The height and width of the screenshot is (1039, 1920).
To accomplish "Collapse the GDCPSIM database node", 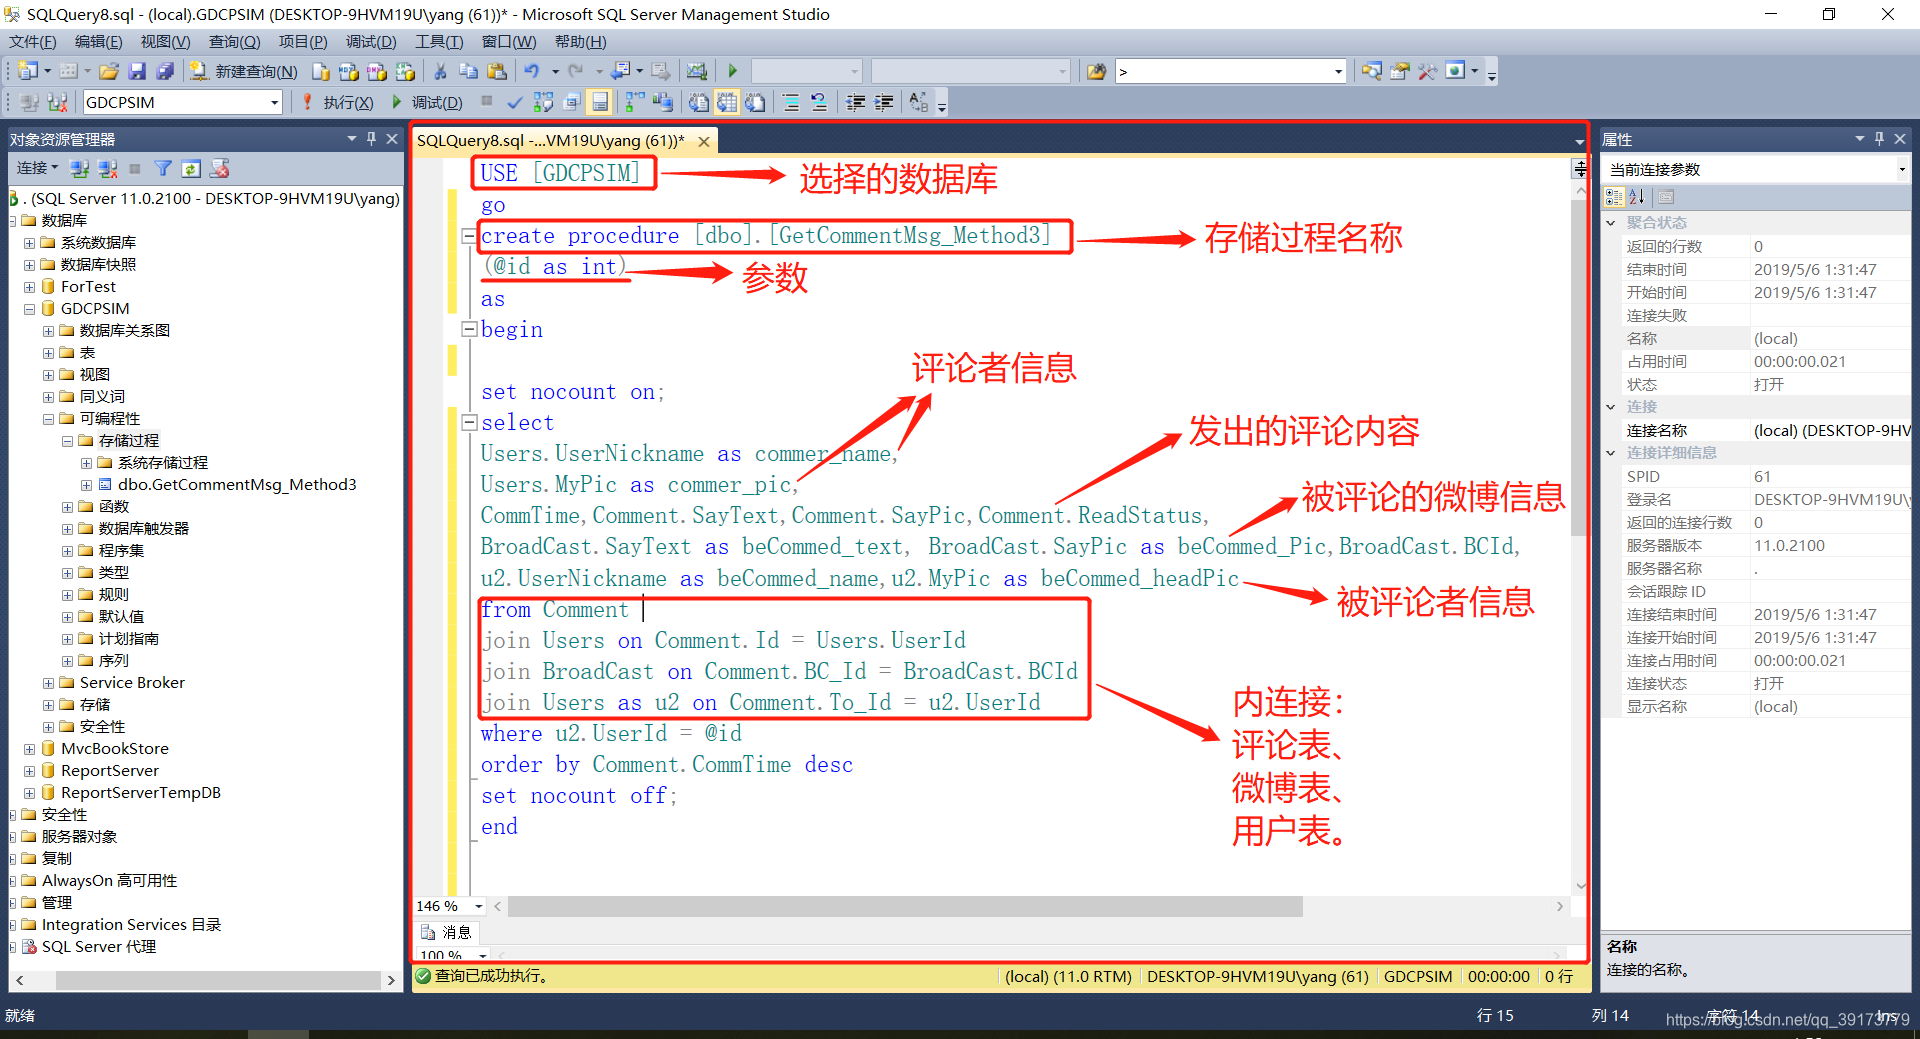I will (x=29, y=309).
